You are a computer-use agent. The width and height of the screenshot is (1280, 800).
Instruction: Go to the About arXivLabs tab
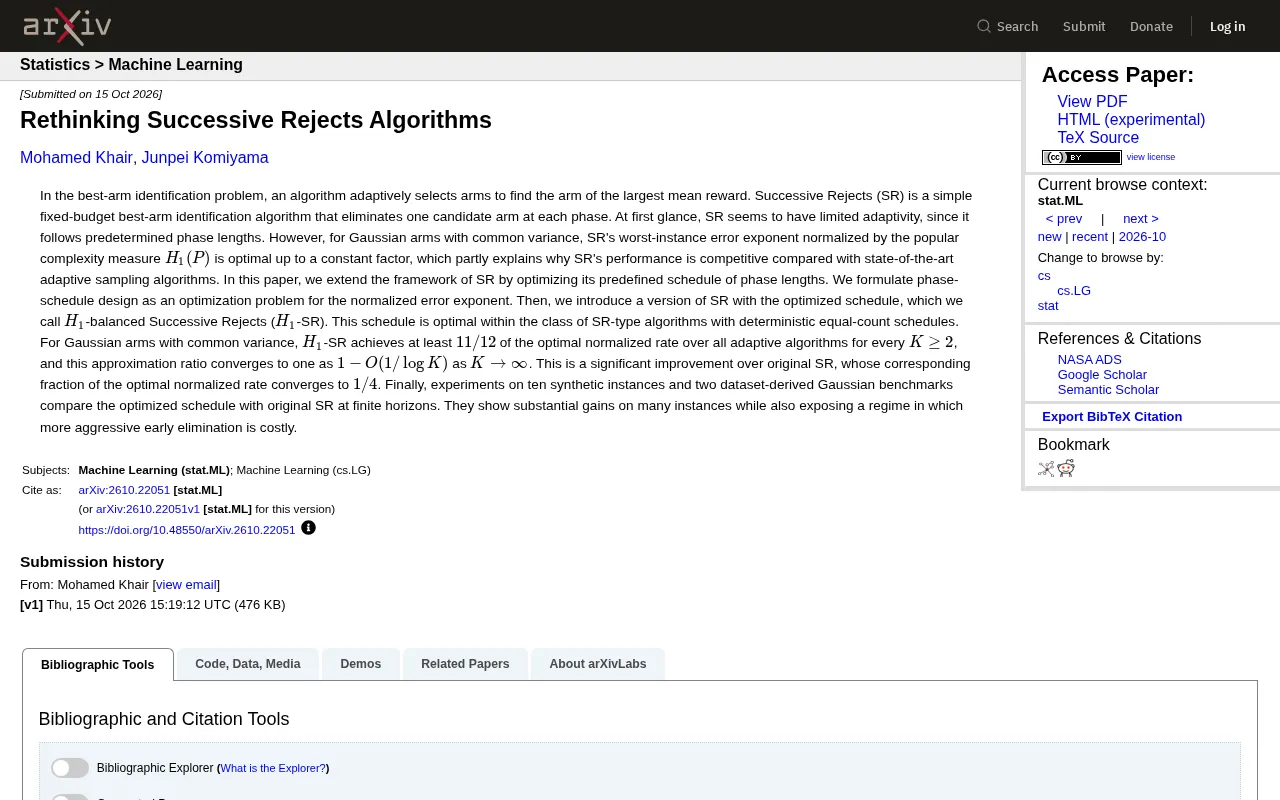[598, 664]
